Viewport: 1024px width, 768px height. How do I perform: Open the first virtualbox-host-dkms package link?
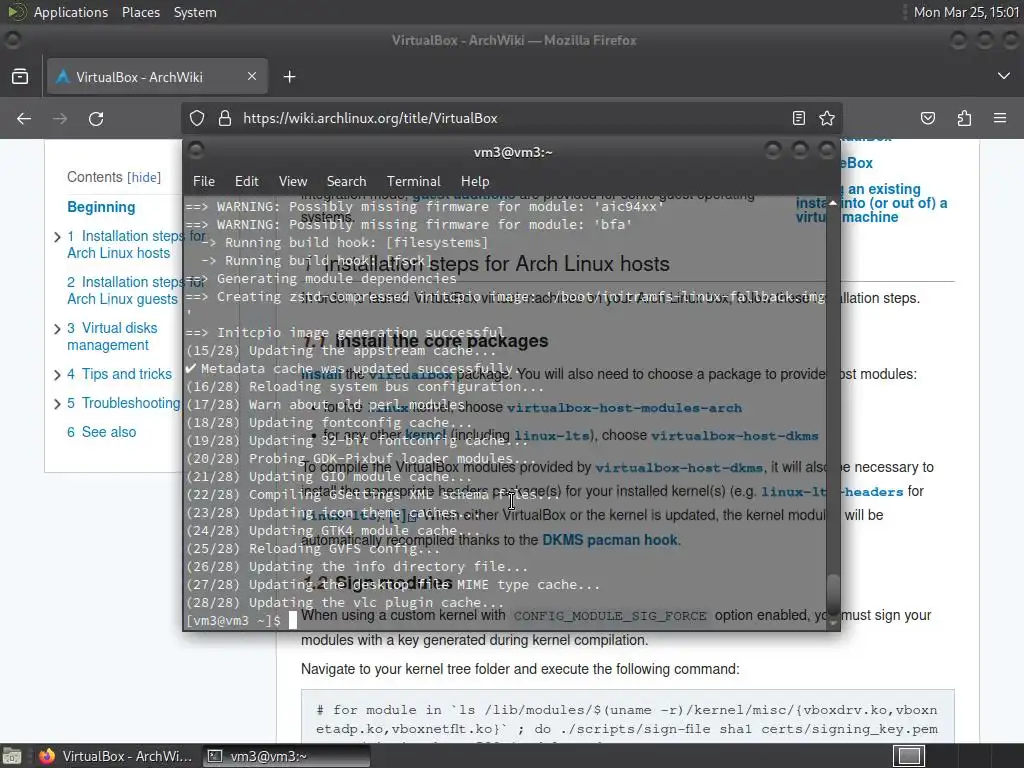(x=735, y=436)
